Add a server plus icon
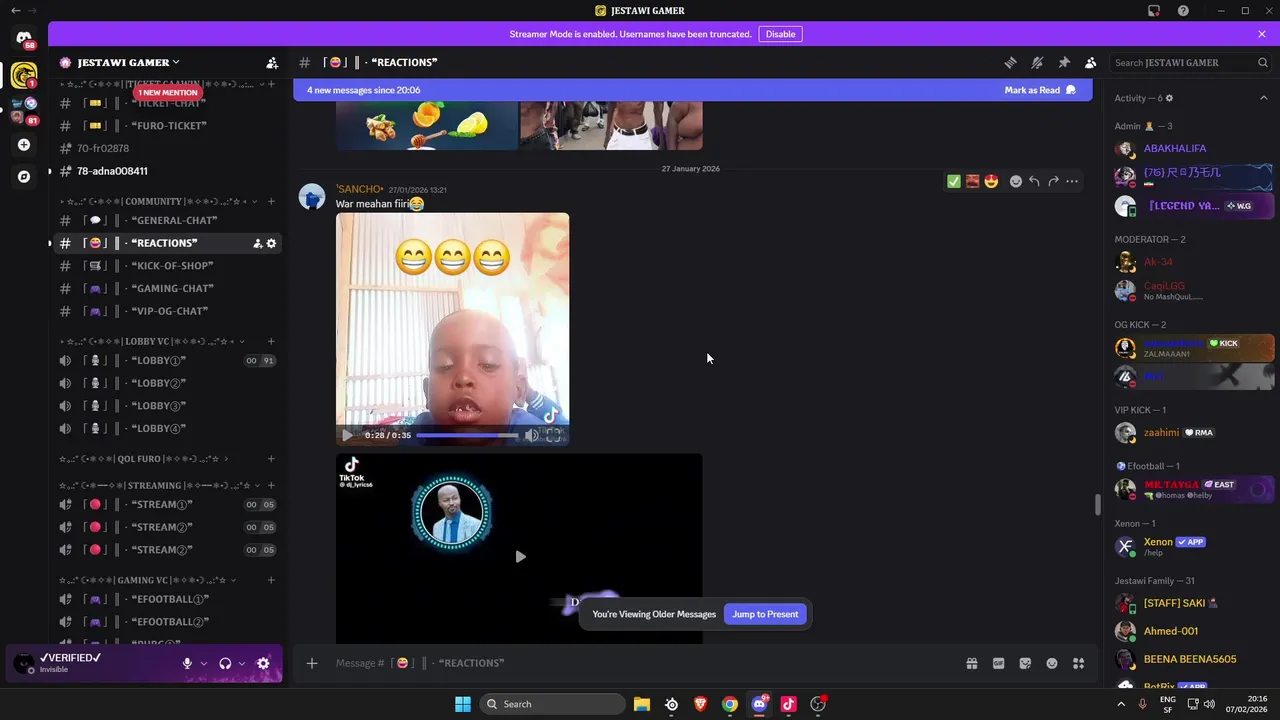 [24, 145]
